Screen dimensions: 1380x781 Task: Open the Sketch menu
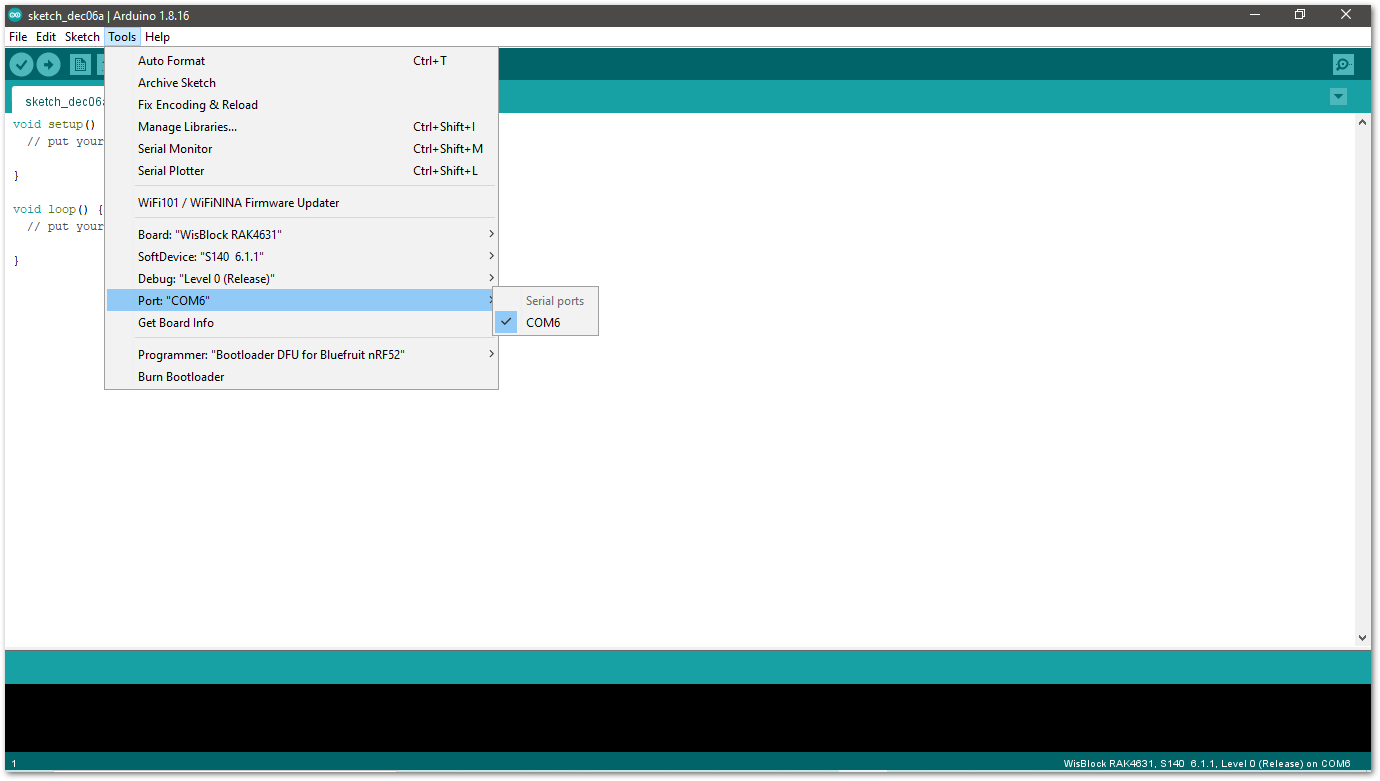(x=82, y=37)
